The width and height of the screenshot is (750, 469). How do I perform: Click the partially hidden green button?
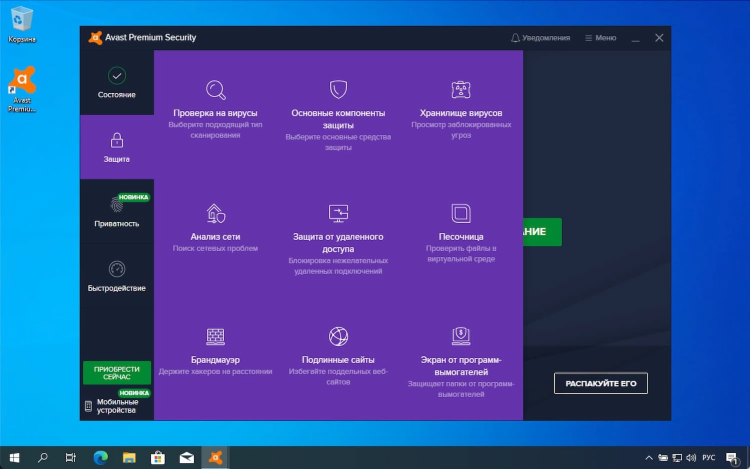[x=542, y=232]
